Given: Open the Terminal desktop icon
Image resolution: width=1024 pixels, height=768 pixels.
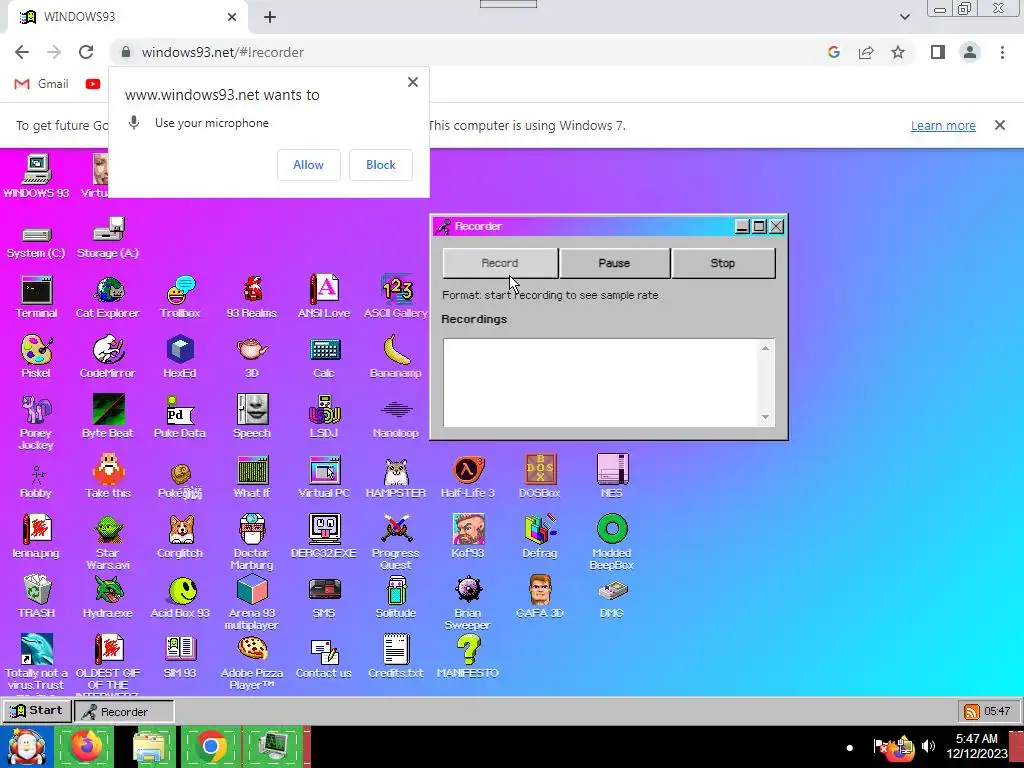Looking at the screenshot, I should 36,297.
